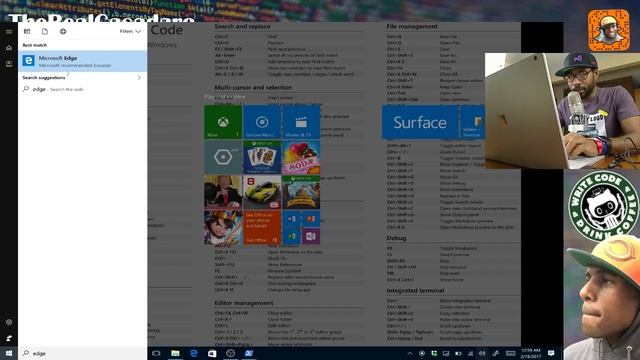This screenshot has width=640, height=360.
Task: Open the Candy Crush Soda tile
Action: 301,157
